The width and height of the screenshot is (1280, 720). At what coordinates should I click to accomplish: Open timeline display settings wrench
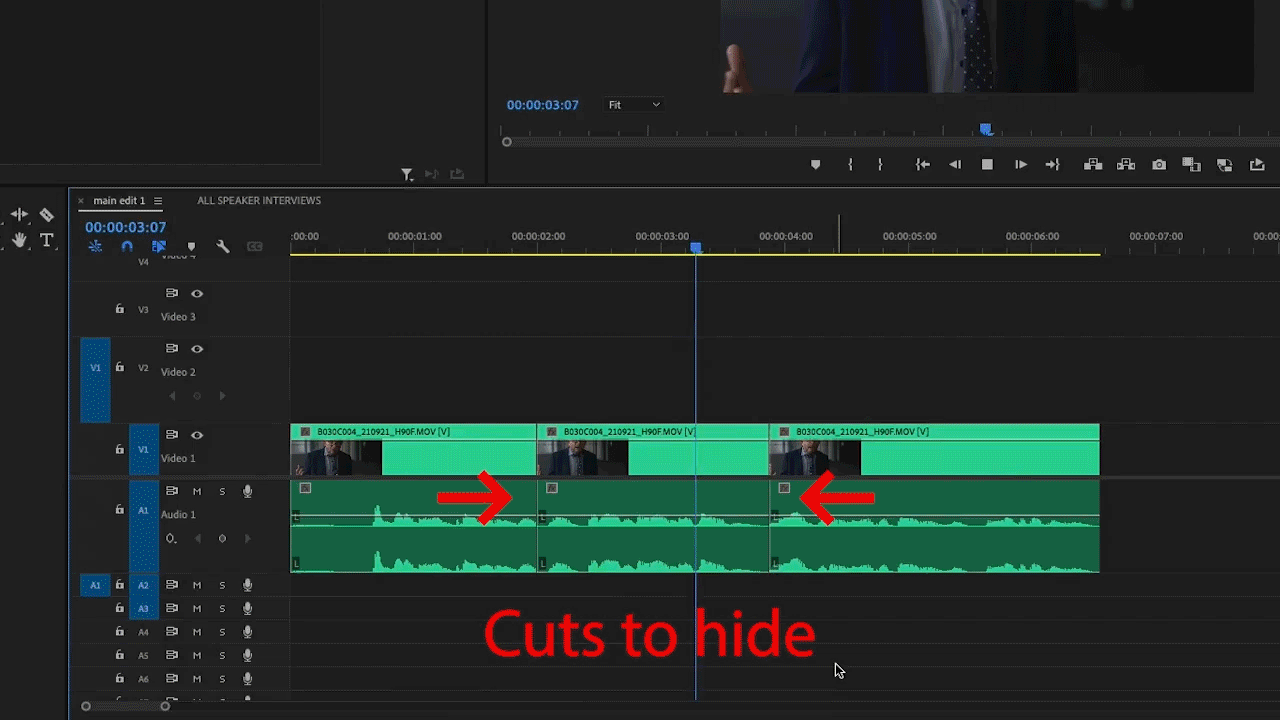(223, 246)
